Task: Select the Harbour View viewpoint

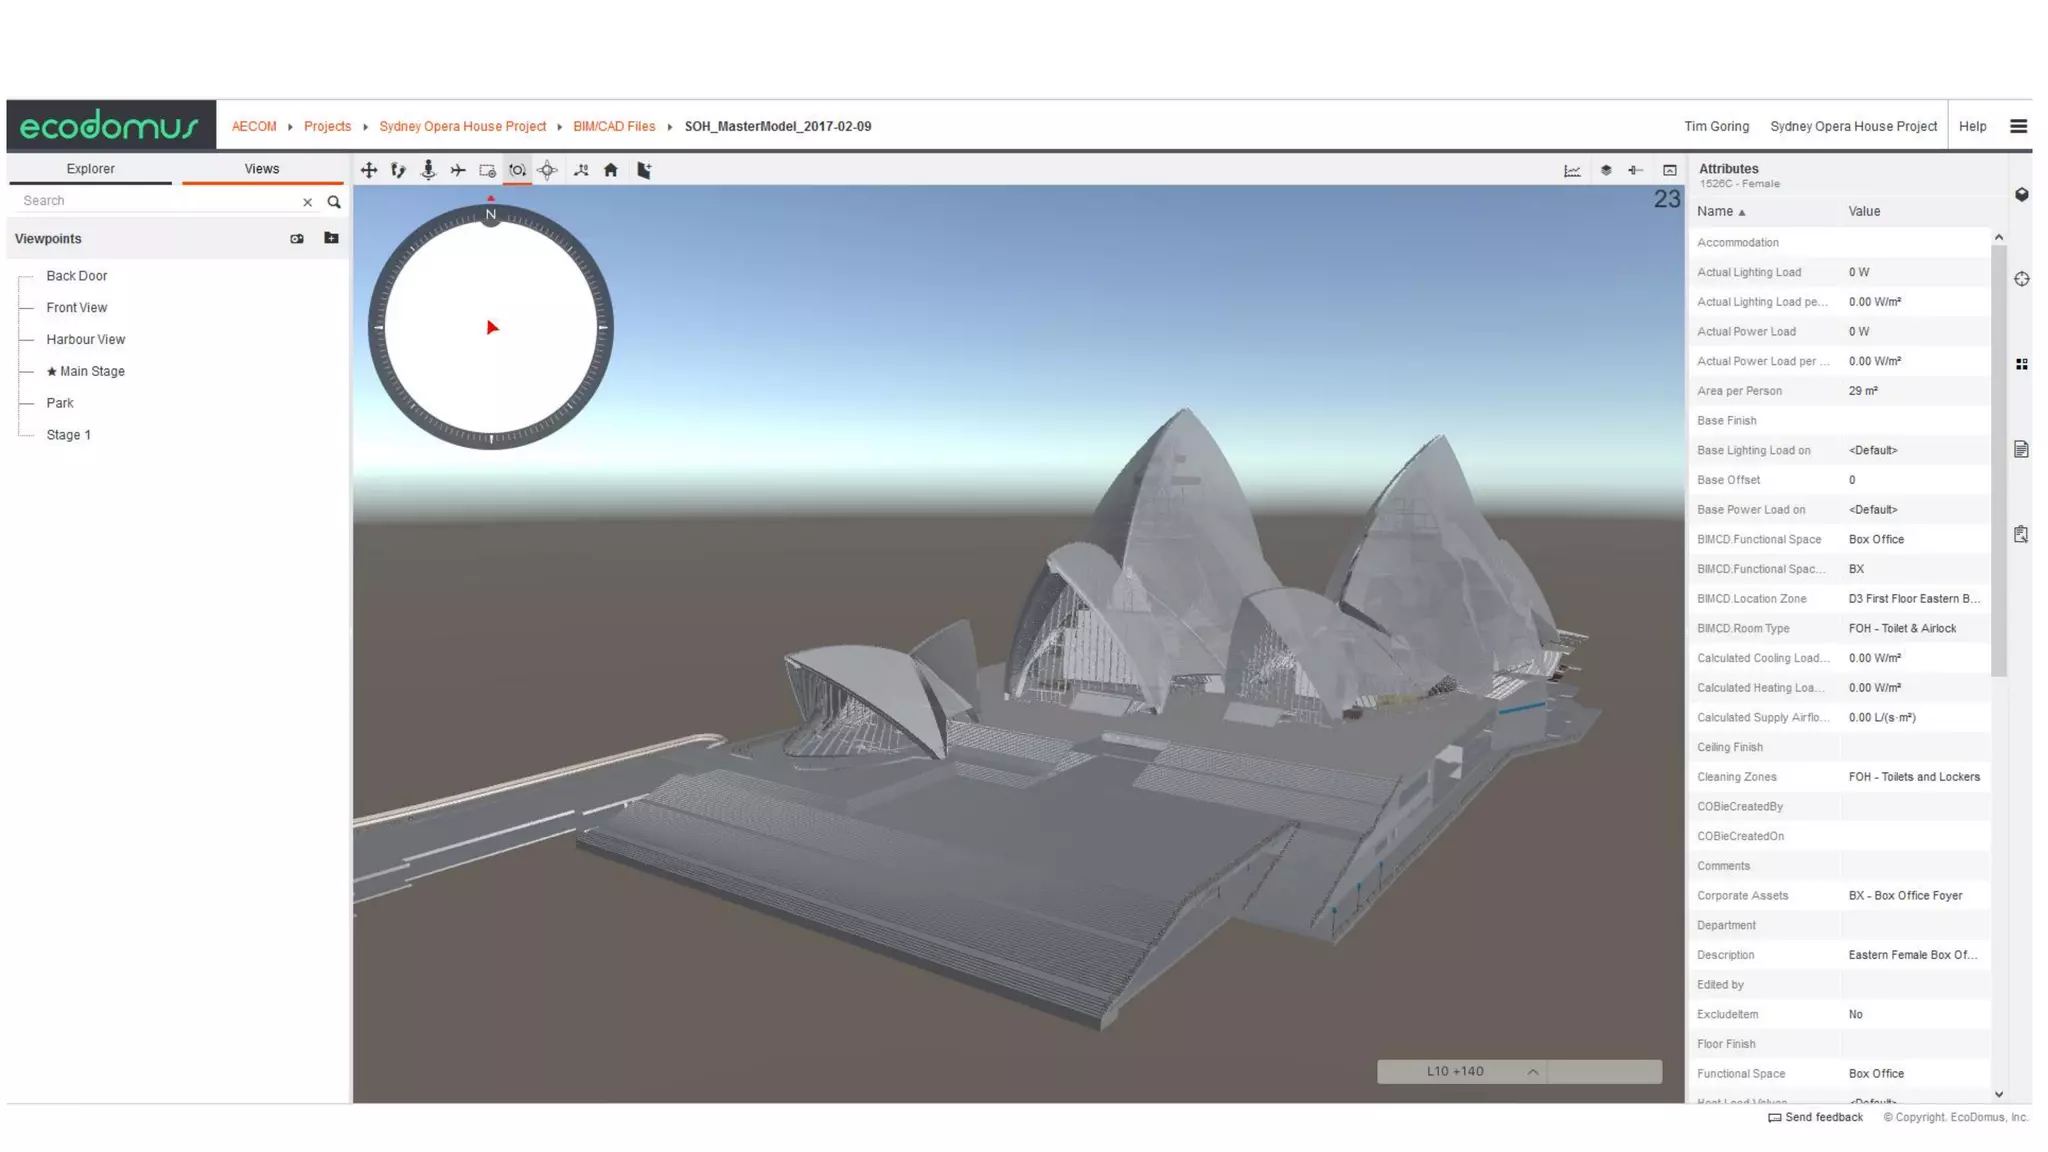Action: point(85,339)
